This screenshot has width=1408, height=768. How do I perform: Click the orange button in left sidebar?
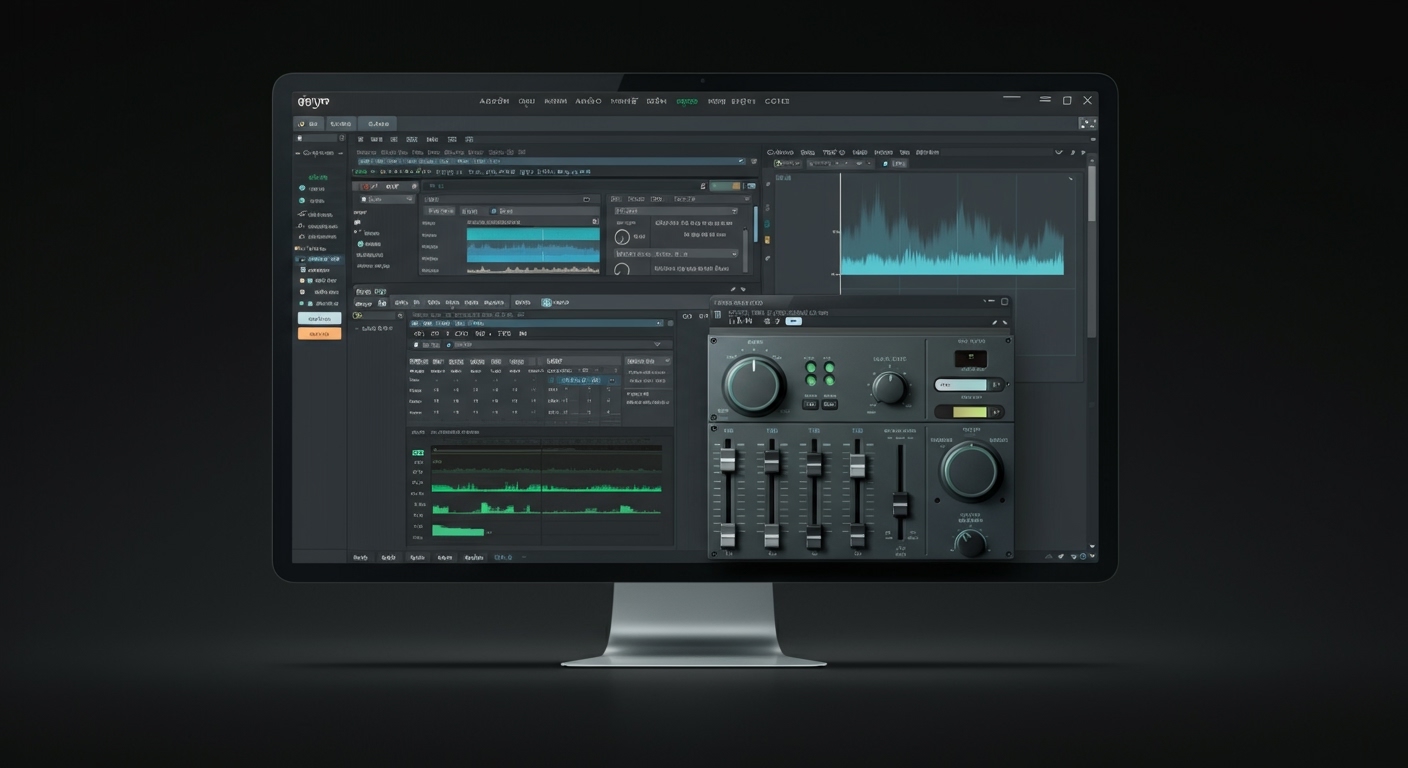(319, 333)
